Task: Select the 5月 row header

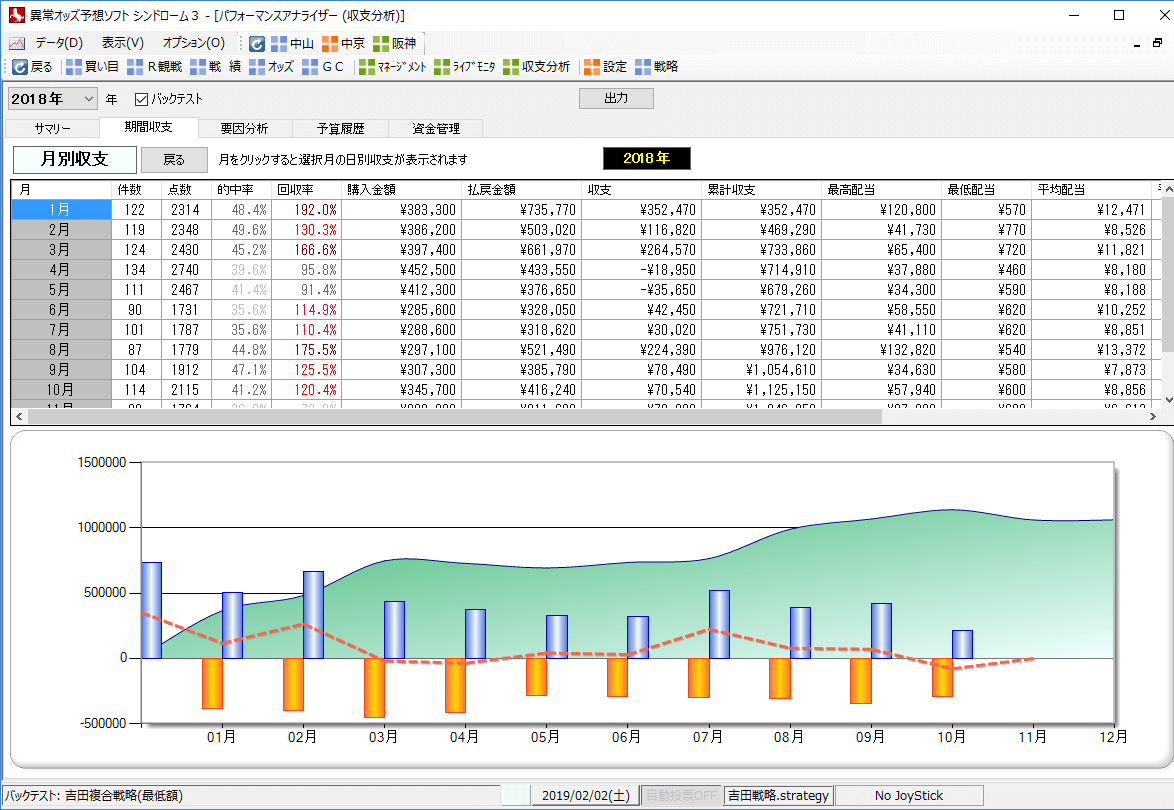Action: click(x=61, y=290)
